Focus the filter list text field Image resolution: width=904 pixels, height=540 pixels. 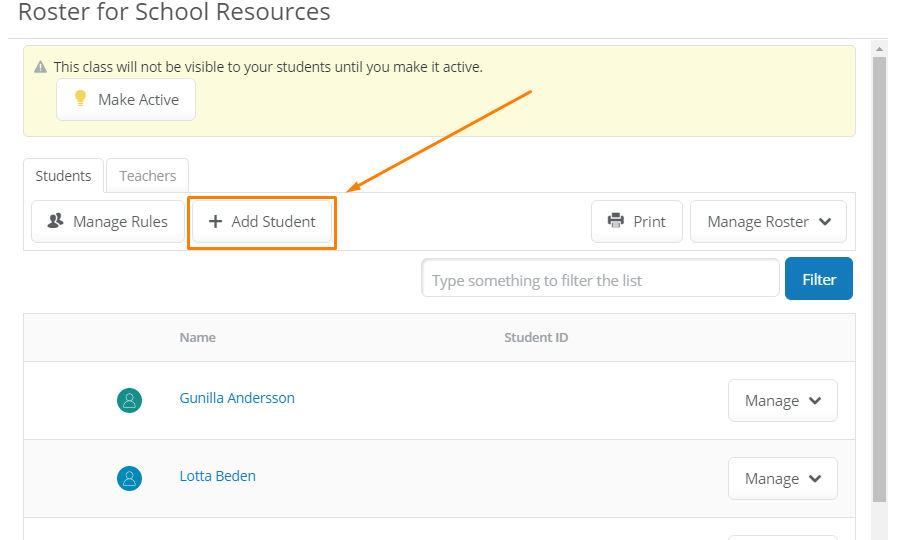[600, 278]
